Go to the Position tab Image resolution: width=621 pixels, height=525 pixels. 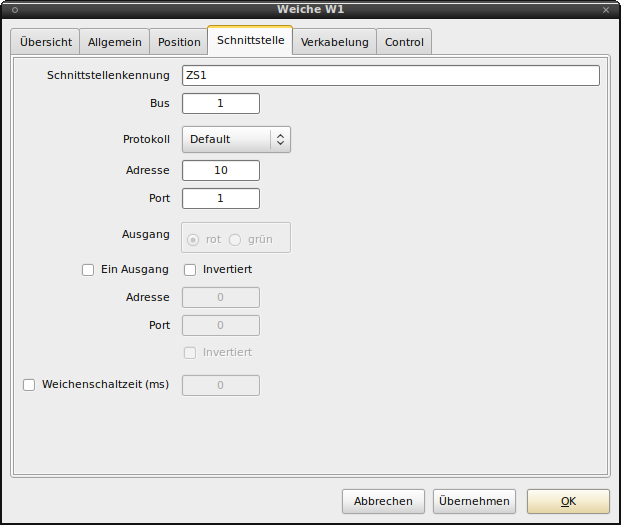(x=179, y=42)
